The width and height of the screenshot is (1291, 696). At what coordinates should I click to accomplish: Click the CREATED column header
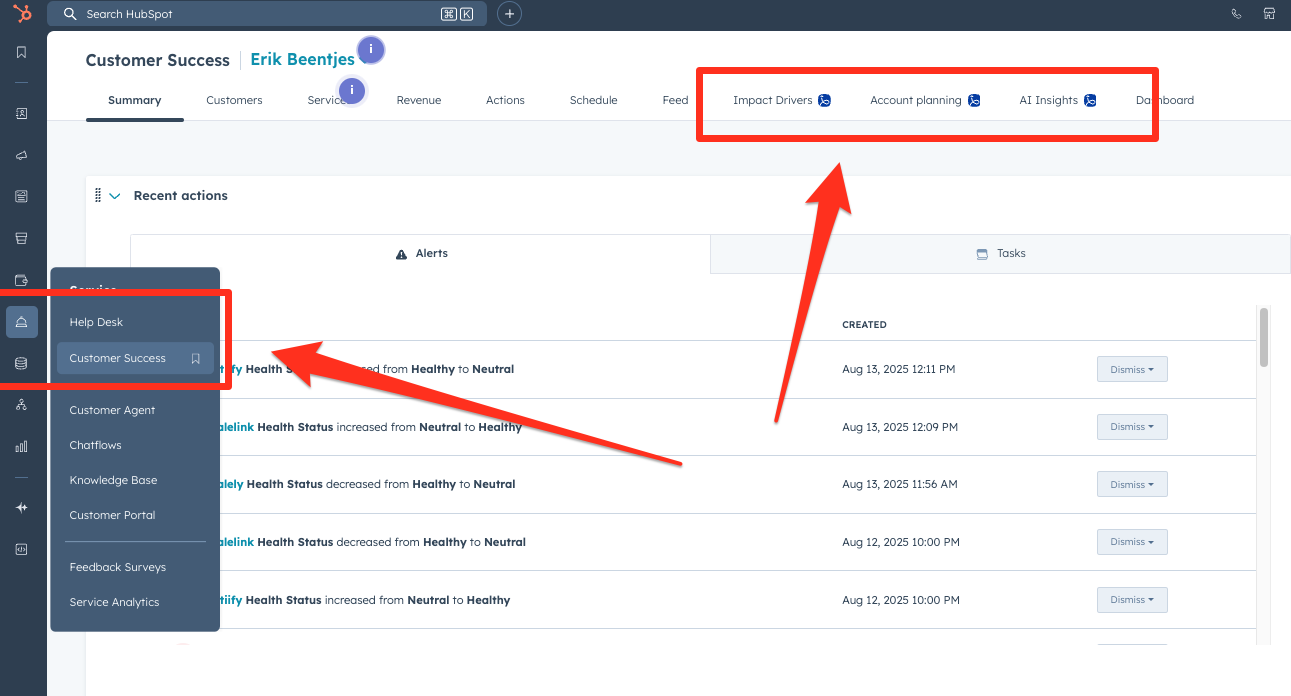[864, 325]
